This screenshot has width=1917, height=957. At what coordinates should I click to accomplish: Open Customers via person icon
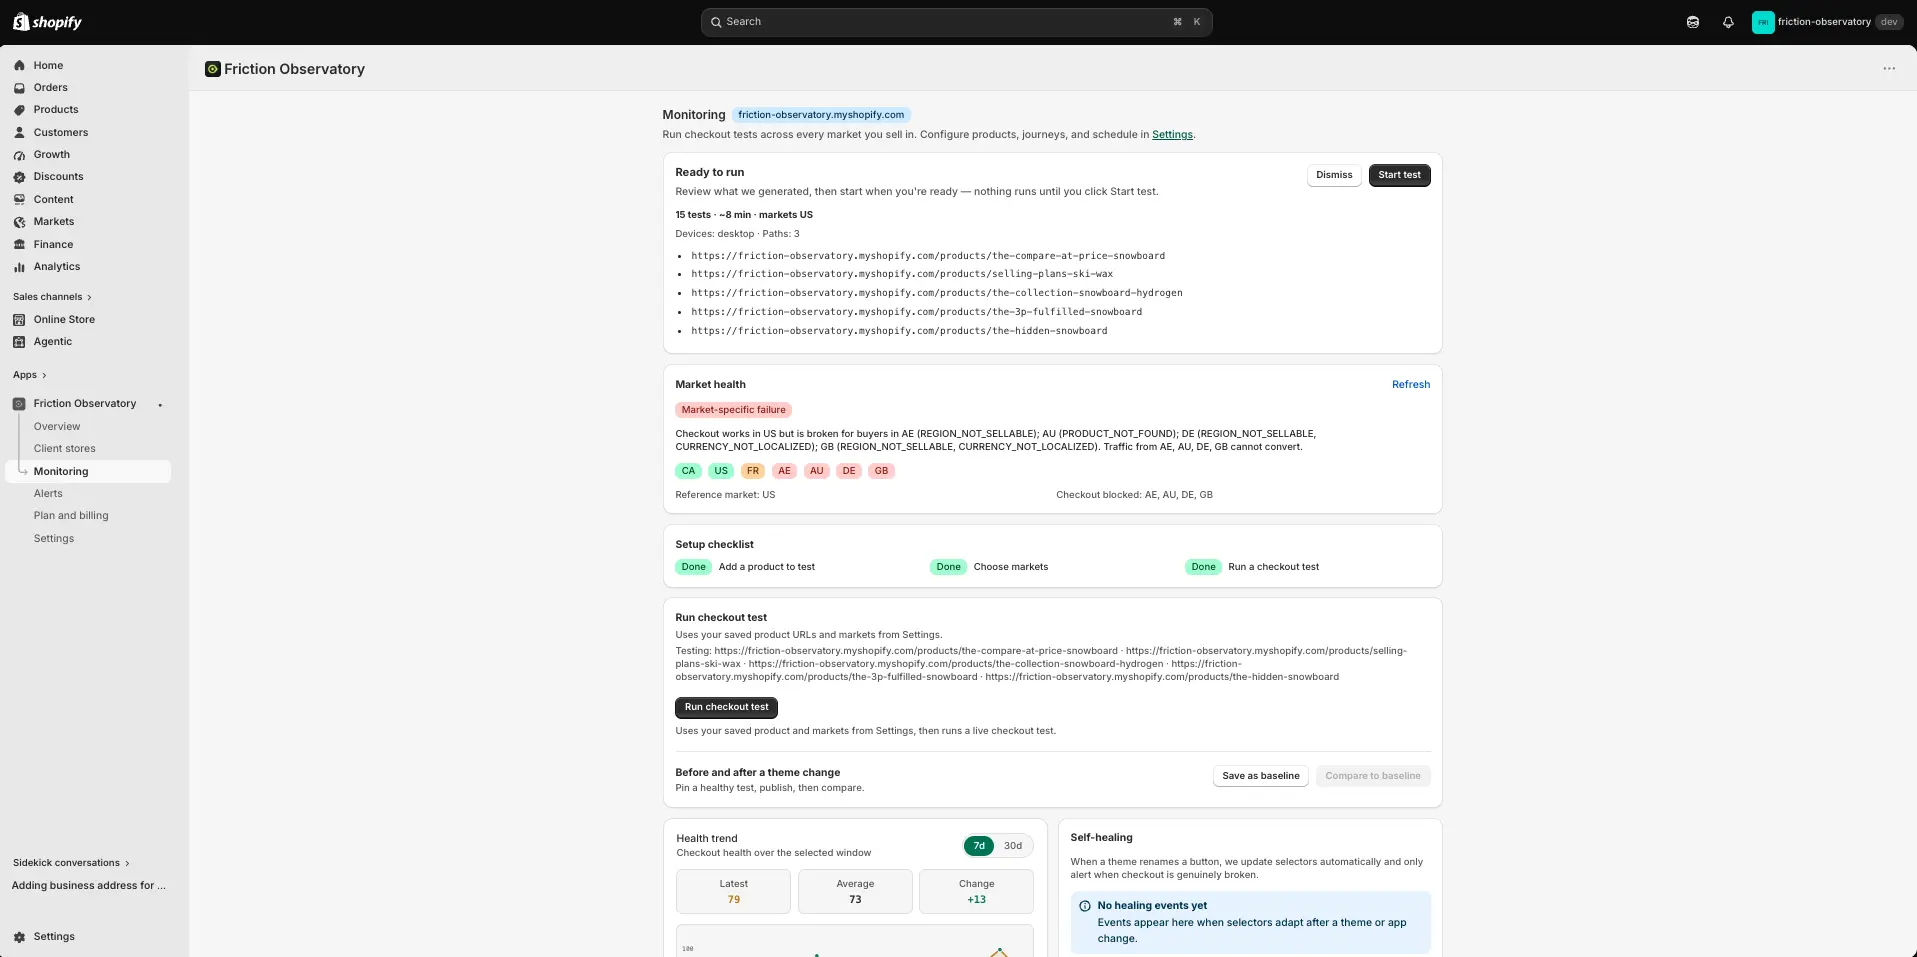coord(19,132)
